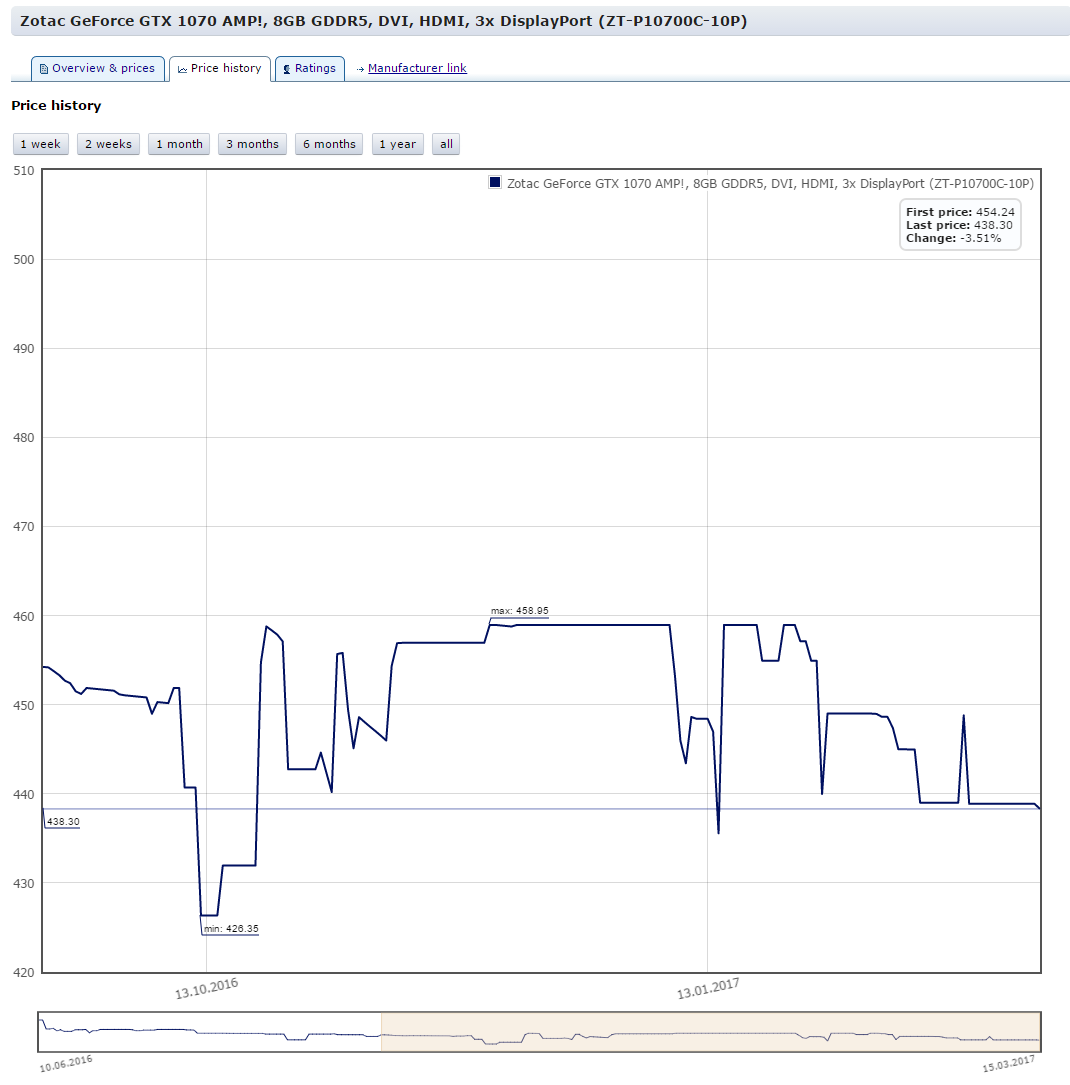Click the Last price: 438.30 text

click(x=959, y=225)
